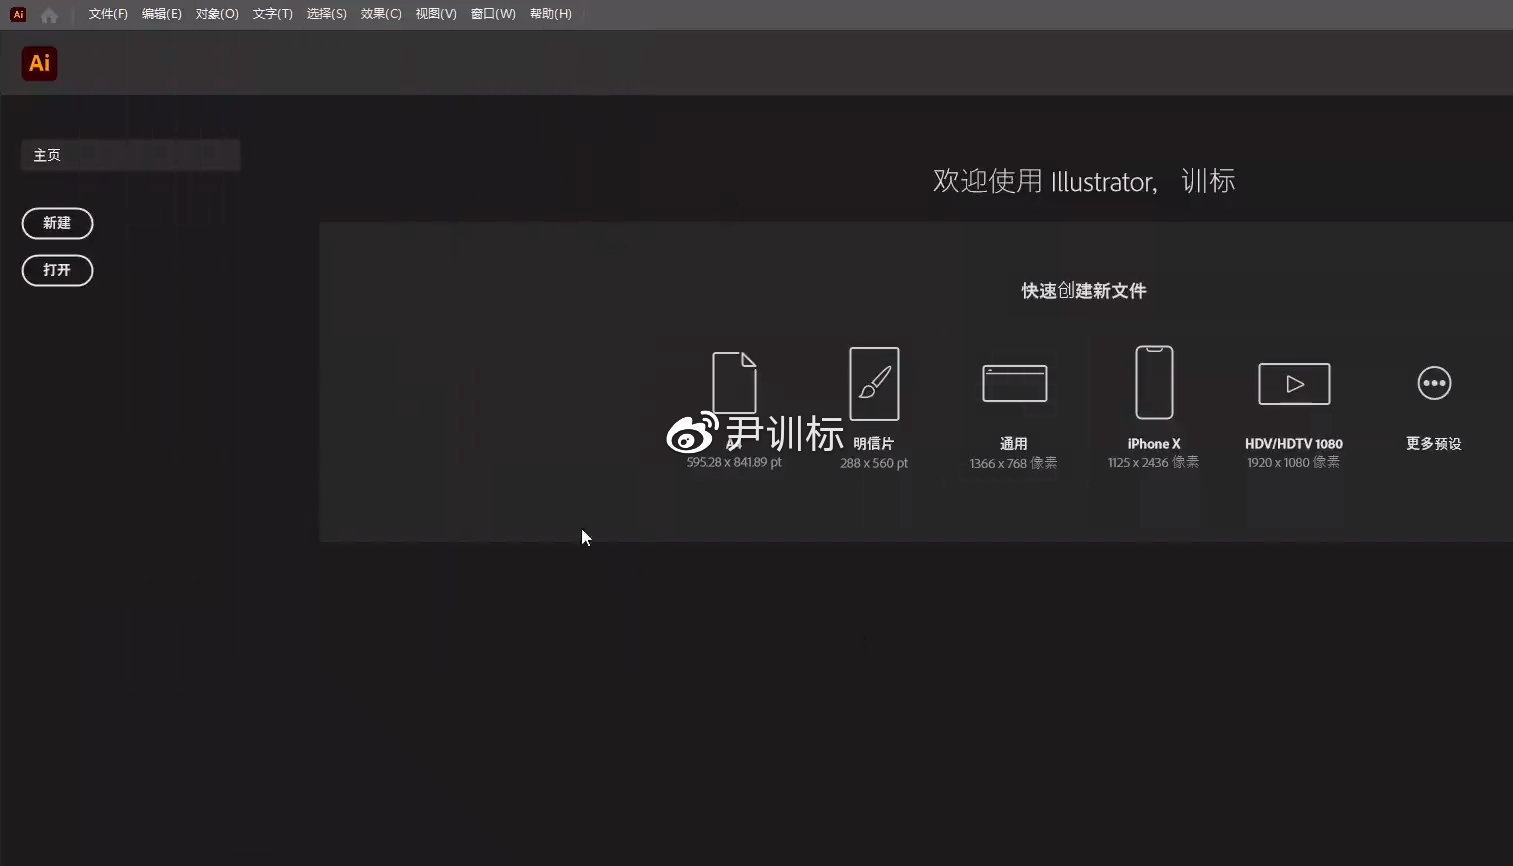Click the iPhone X label text
1513x866 pixels.
[1154, 444]
